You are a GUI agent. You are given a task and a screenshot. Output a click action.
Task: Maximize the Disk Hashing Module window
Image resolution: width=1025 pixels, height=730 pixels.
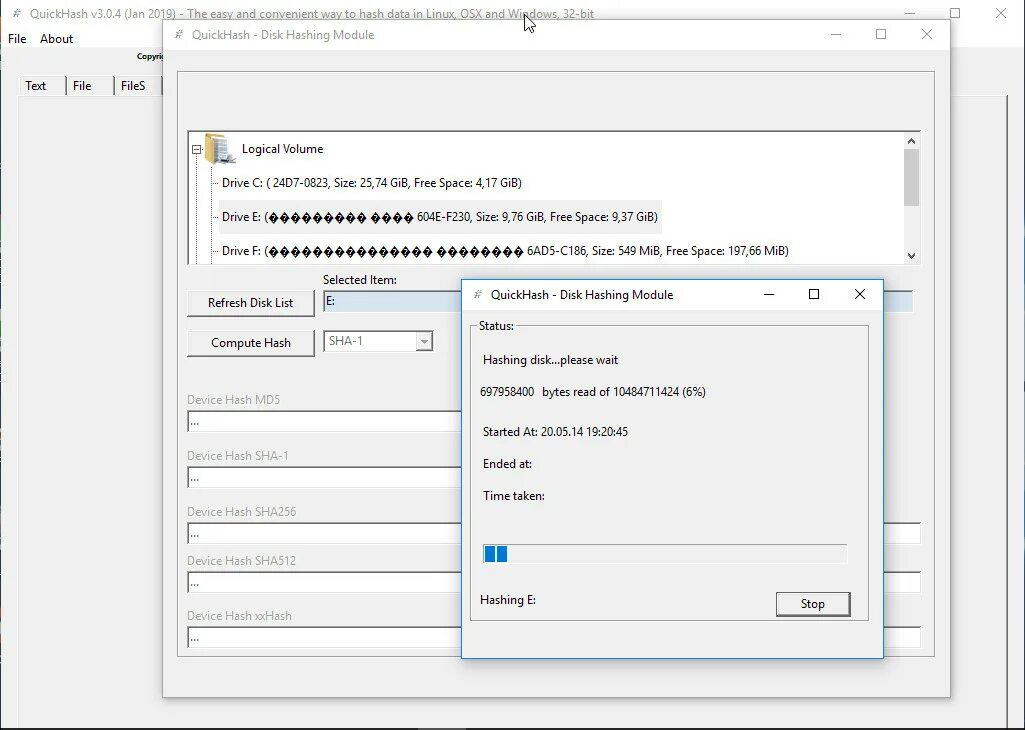[x=881, y=35]
